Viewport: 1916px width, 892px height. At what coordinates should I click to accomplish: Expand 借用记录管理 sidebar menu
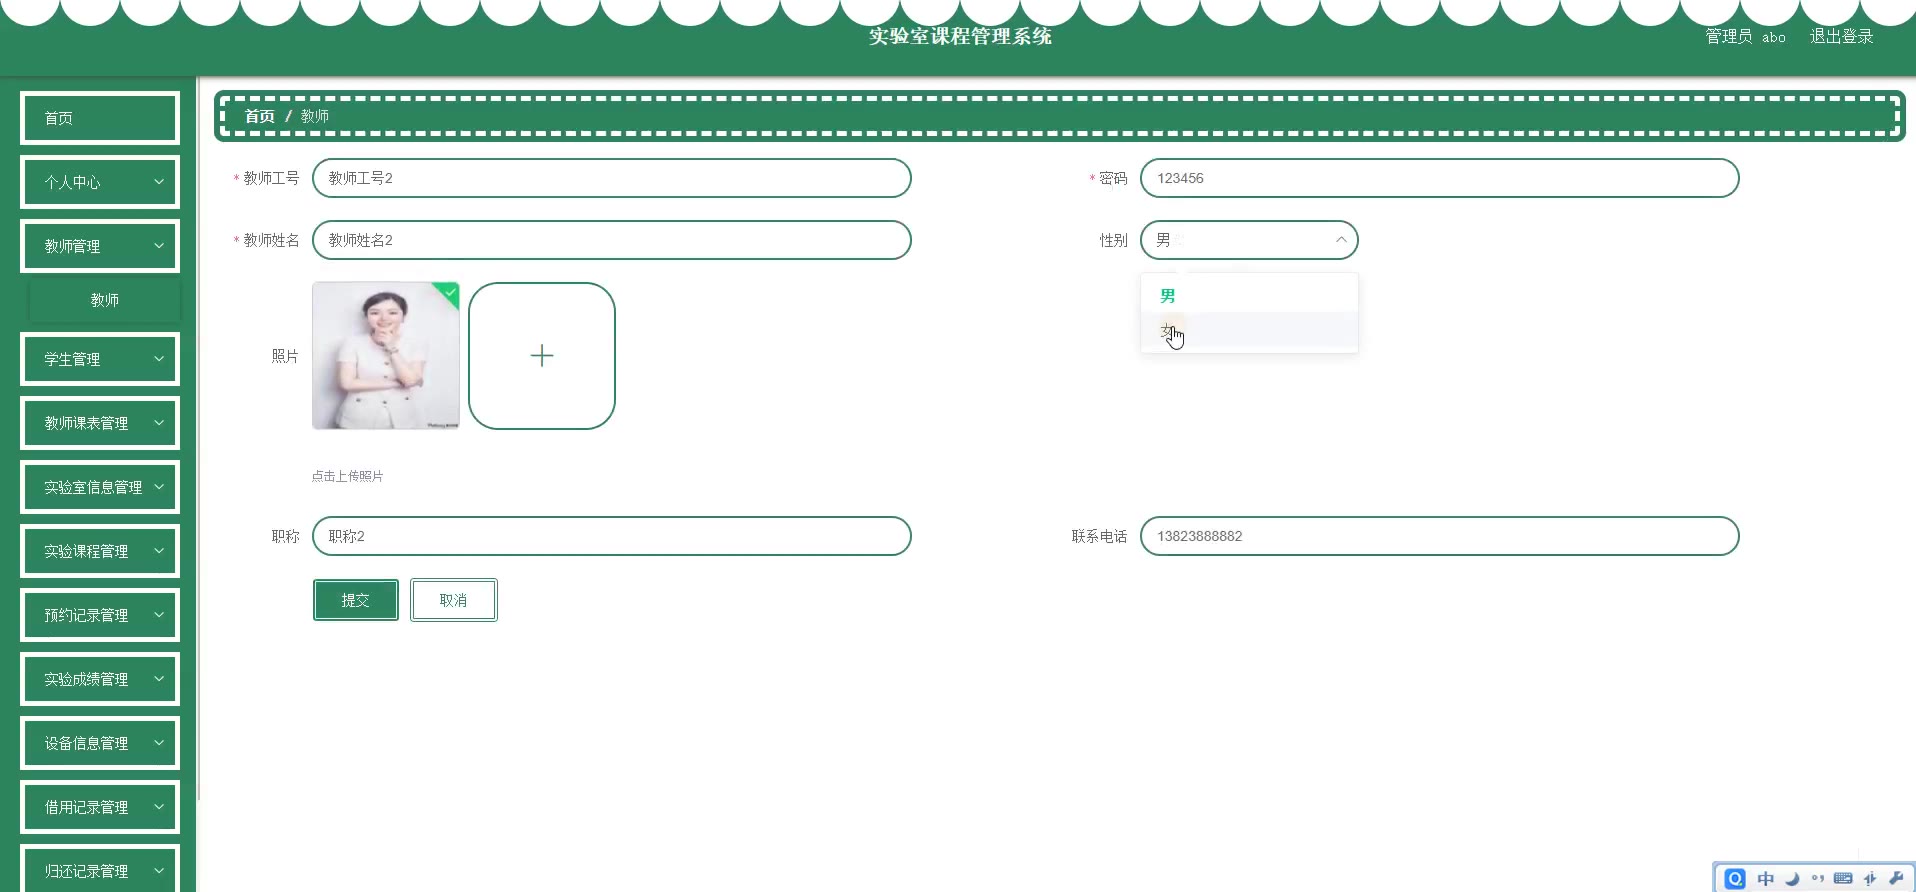(100, 807)
